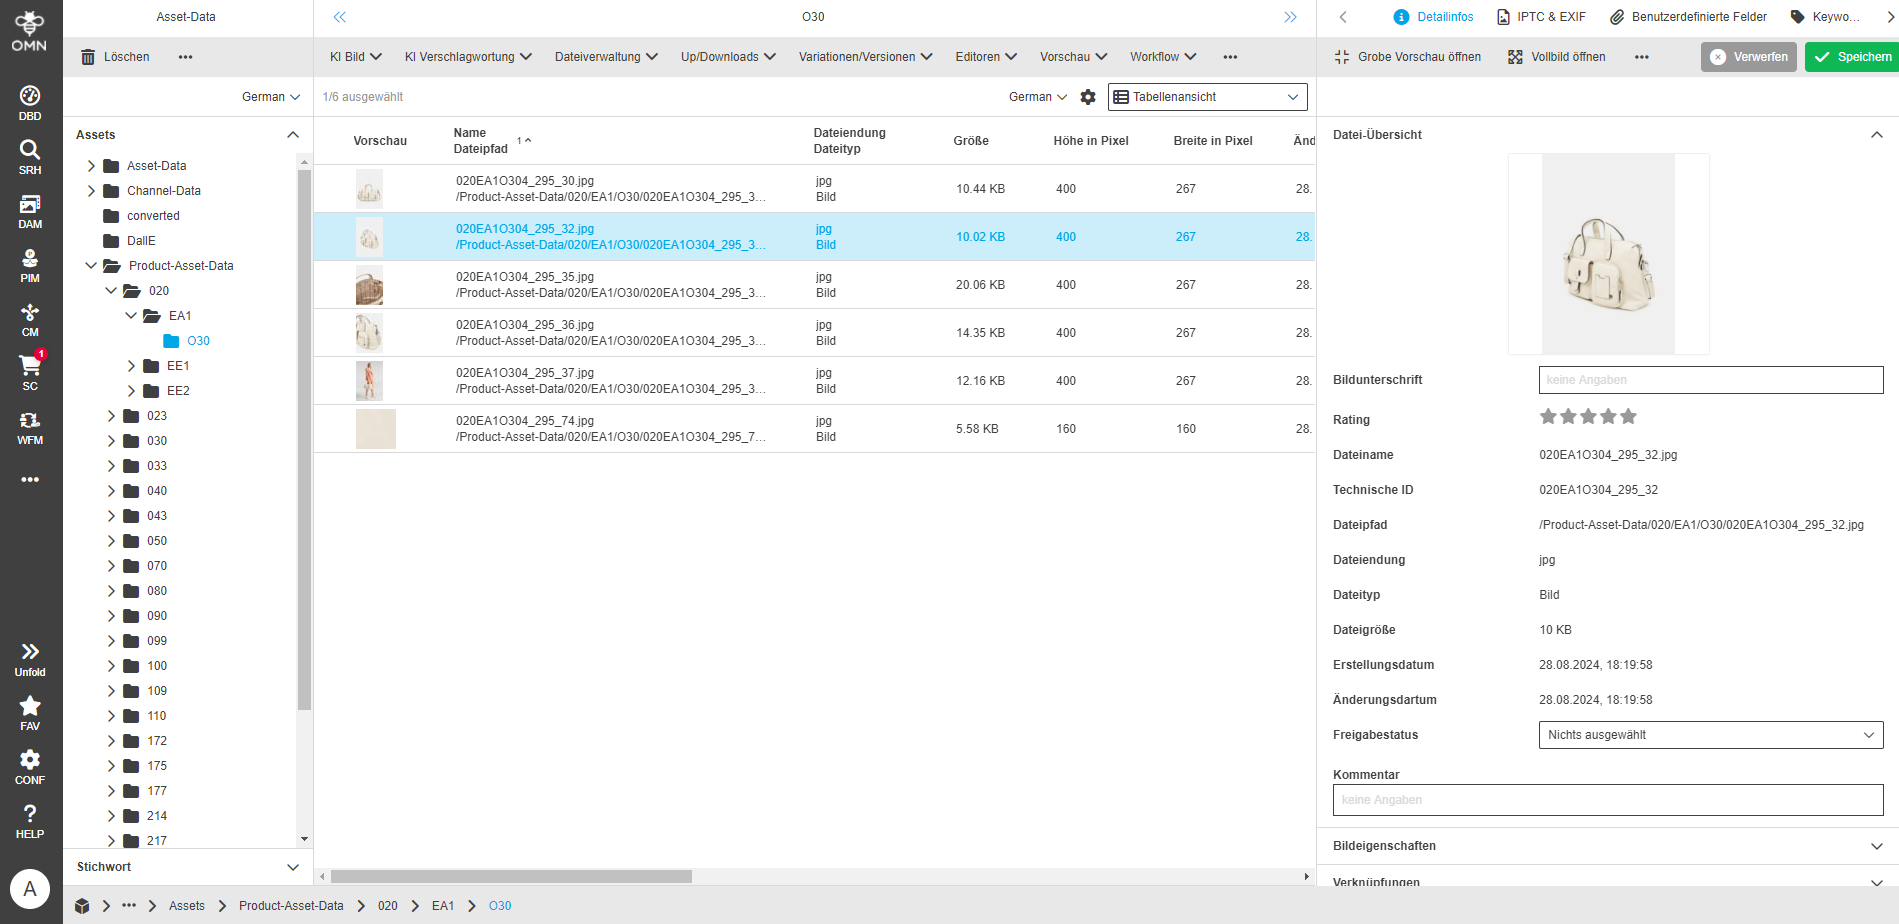Open fullscreen via Vollbild öffnen
Viewport: 1899px width, 924px height.
1556,57
